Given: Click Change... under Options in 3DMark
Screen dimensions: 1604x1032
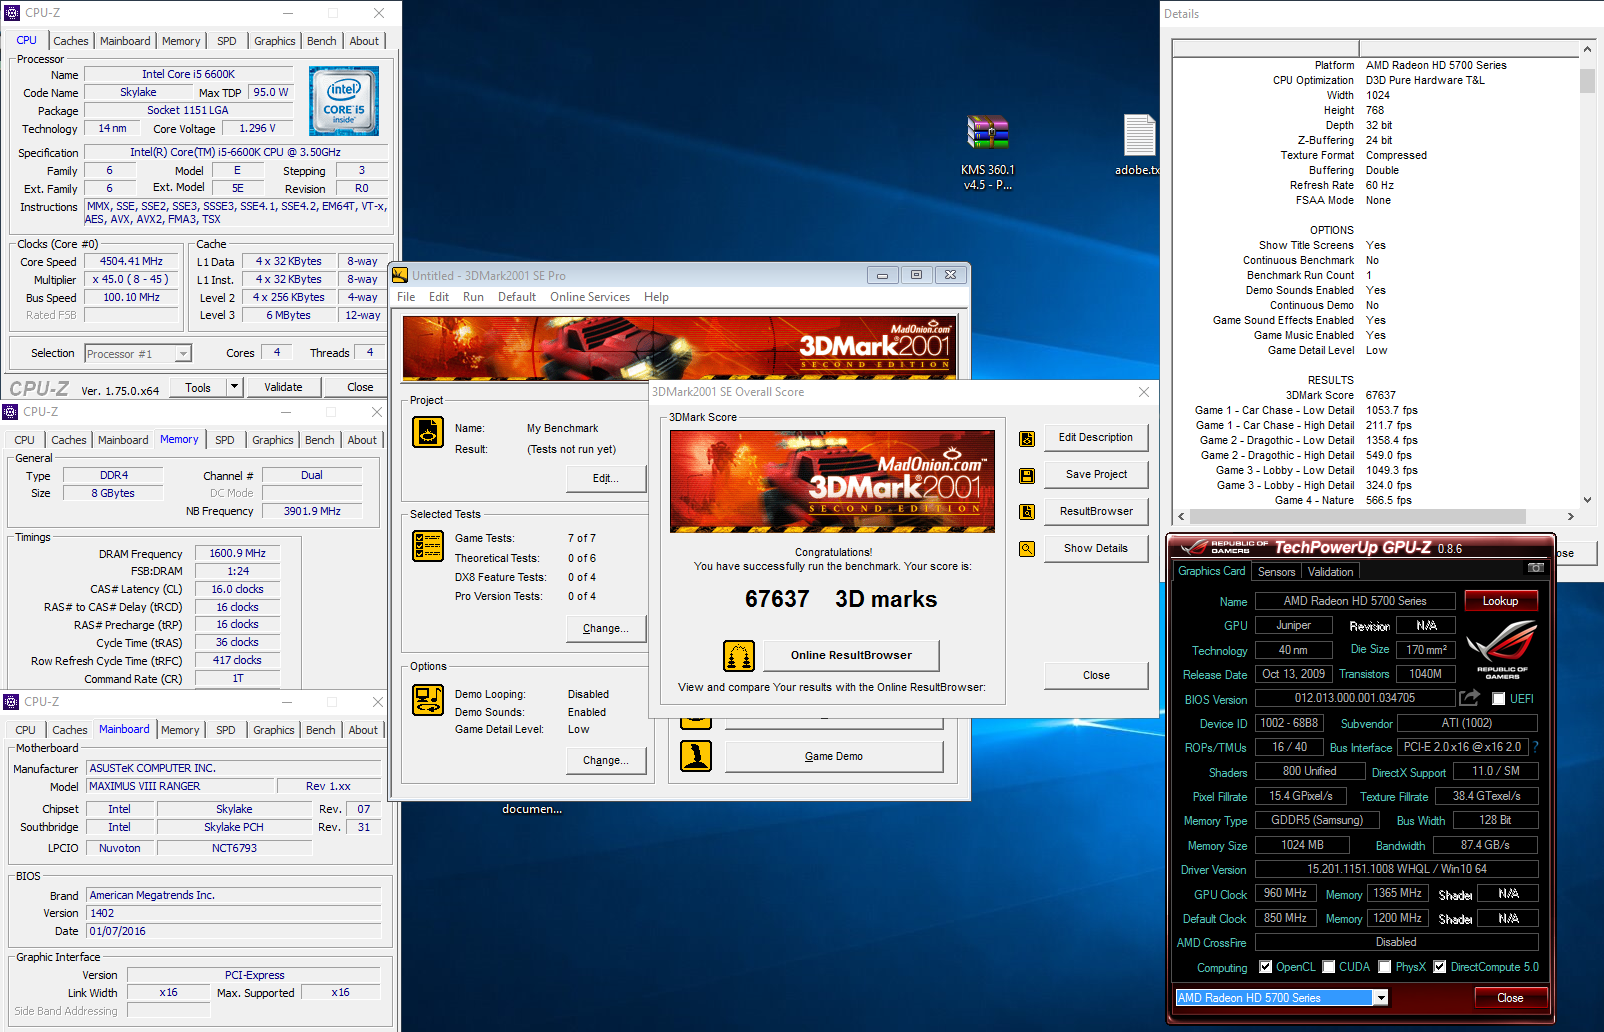Looking at the screenshot, I should coord(606,761).
